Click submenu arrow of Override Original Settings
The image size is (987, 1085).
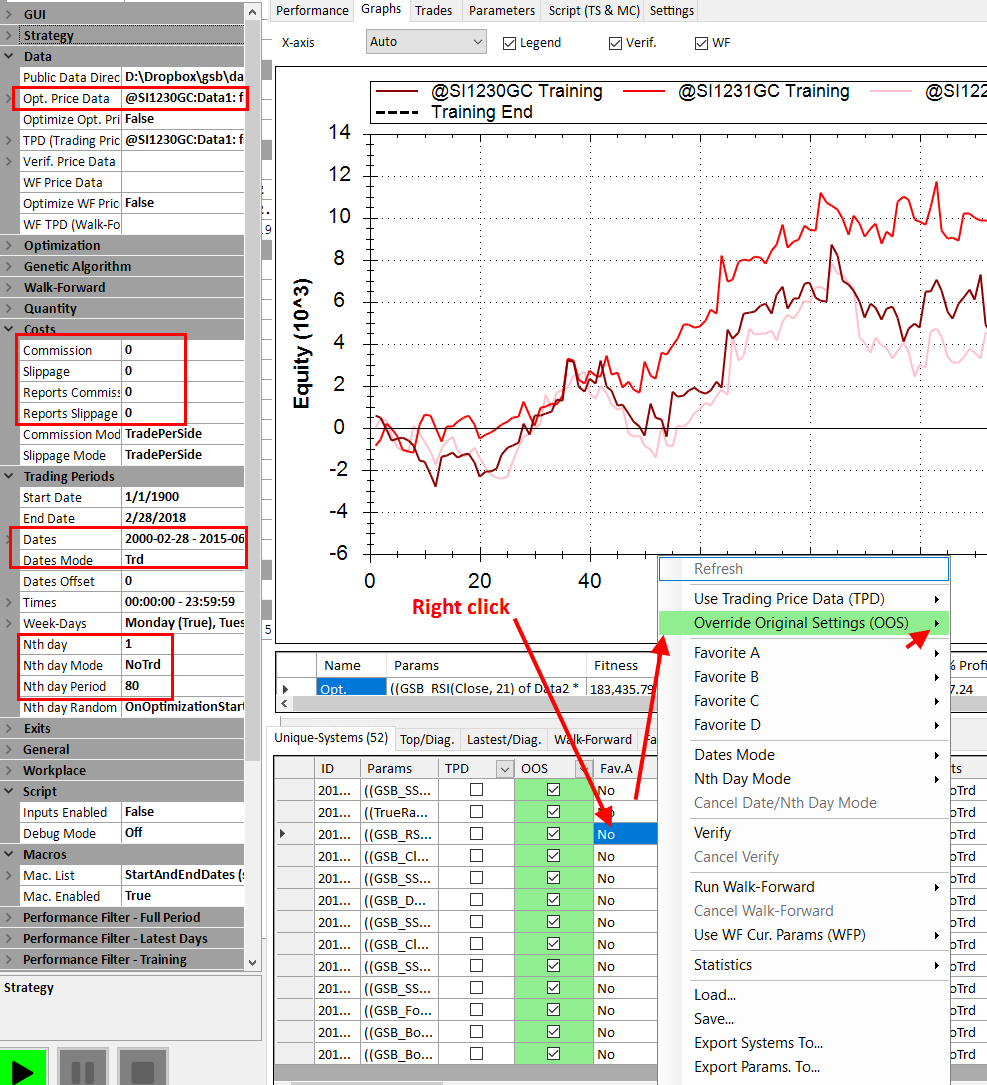937,623
